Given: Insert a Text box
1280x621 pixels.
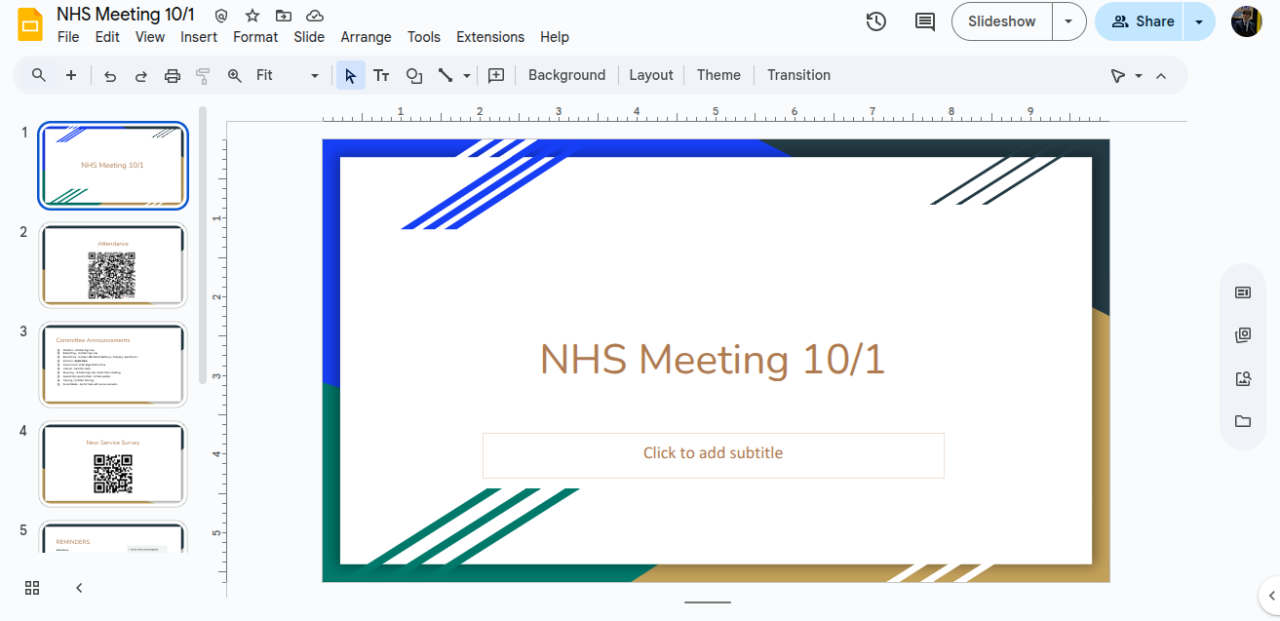Looking at the screenshot, I should click(x=381, y=75).
